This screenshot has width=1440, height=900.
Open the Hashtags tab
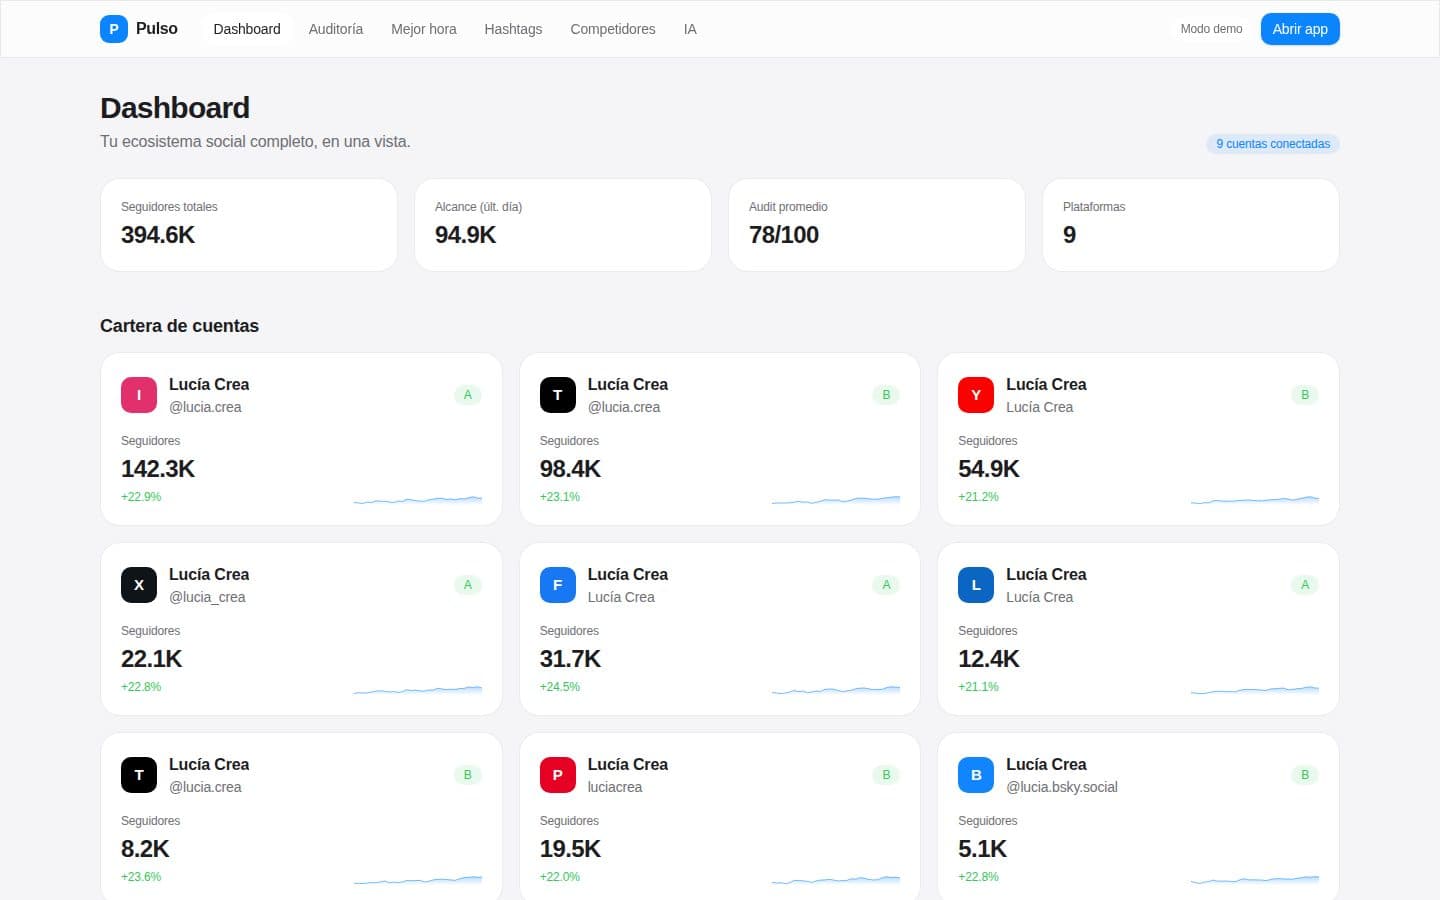pos(513,29)
